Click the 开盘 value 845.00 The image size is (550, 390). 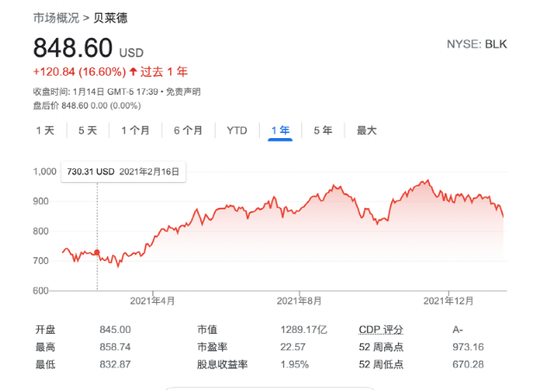coord(115,330)
